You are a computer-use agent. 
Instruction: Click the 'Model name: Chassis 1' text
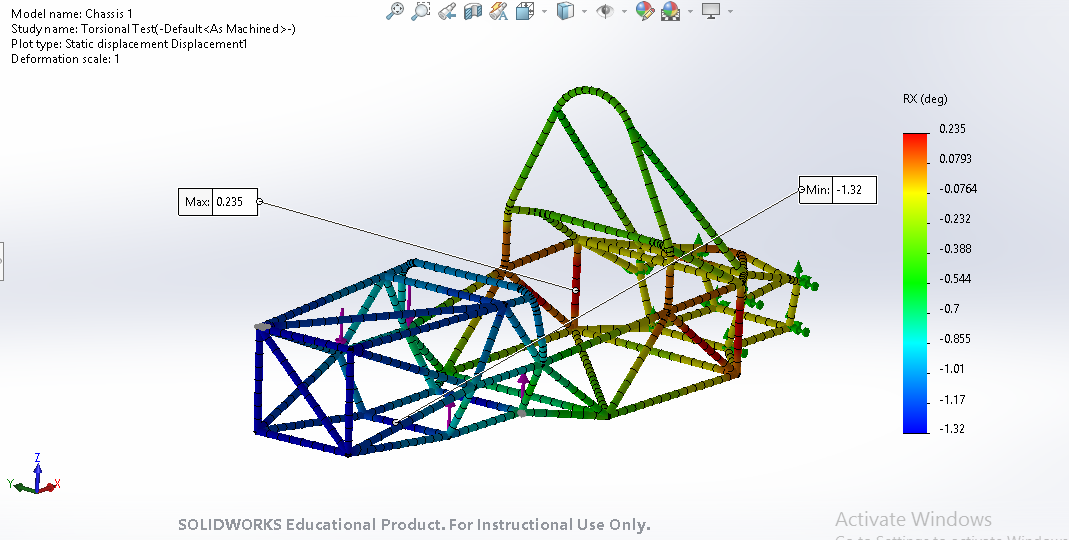click(72, 14)
